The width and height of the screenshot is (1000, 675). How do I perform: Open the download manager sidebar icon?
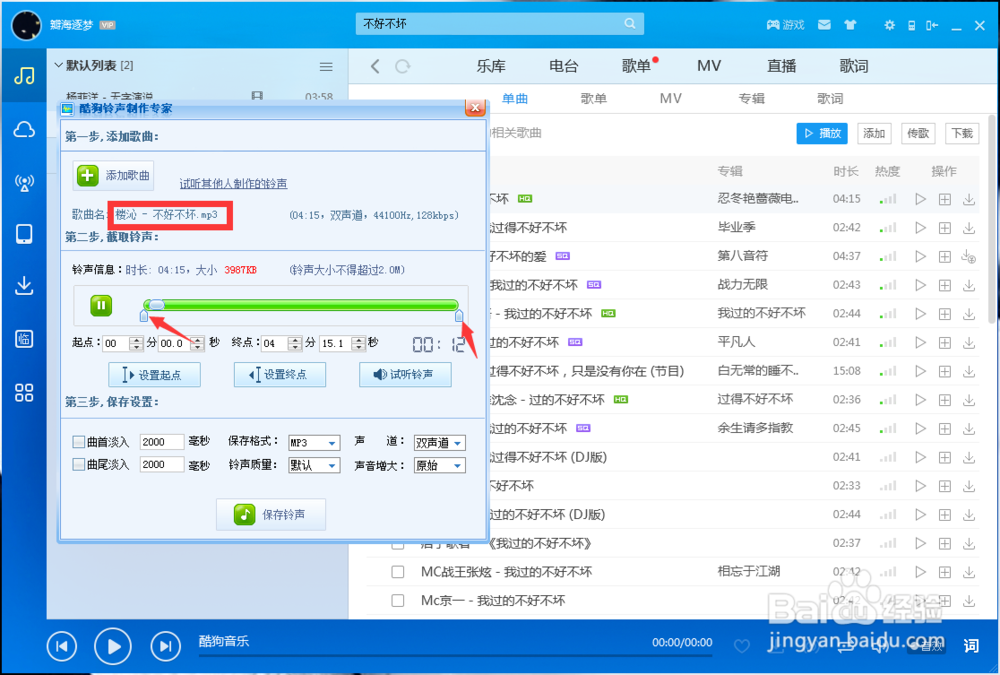coord(24,285)
